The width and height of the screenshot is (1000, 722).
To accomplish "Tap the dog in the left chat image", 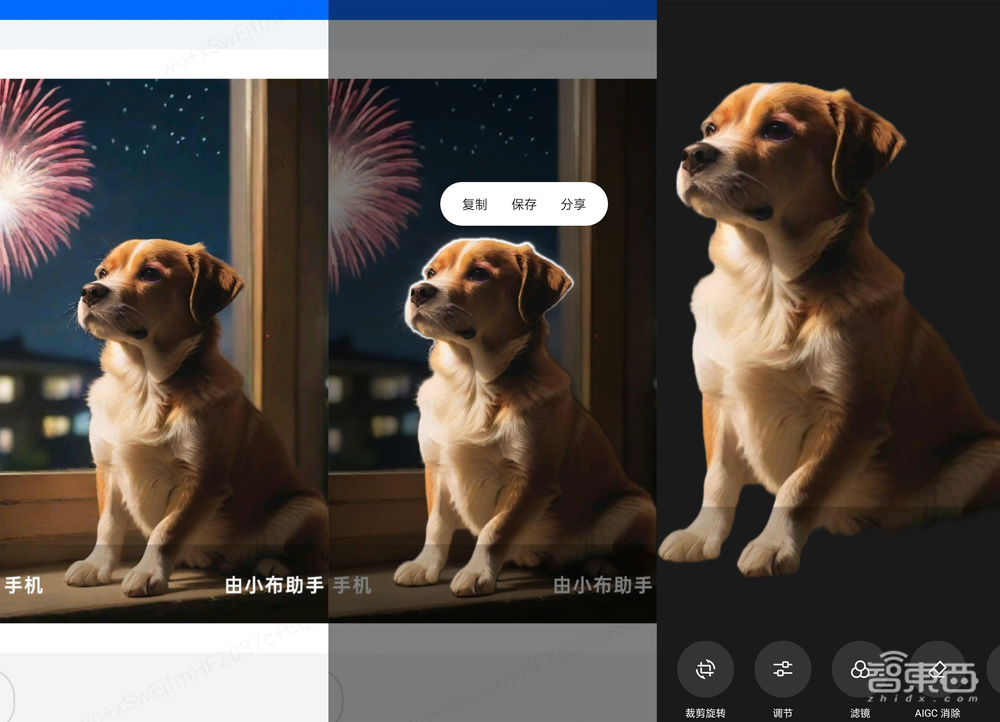I will [x=170, y=400].
